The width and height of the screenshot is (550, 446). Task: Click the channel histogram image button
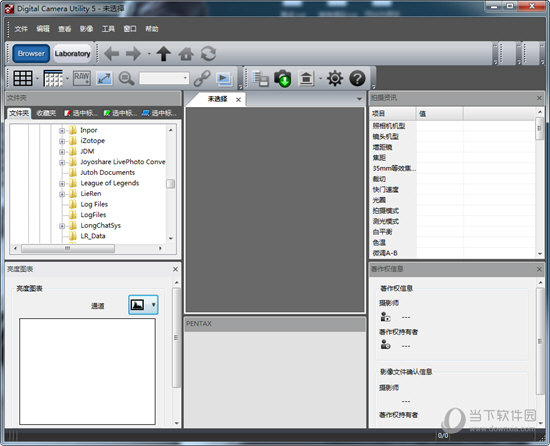(x=137, y=305)
